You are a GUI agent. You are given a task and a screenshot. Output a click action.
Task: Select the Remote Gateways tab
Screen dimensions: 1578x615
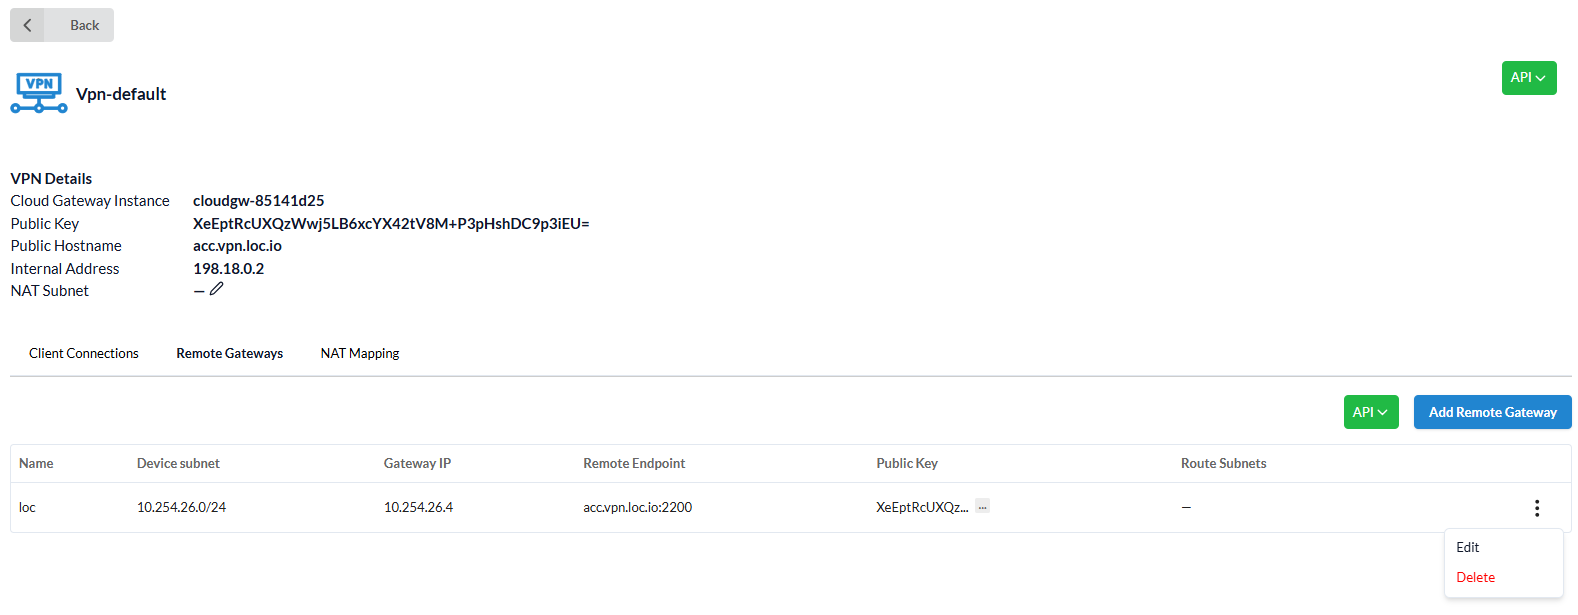pos(229,353)
